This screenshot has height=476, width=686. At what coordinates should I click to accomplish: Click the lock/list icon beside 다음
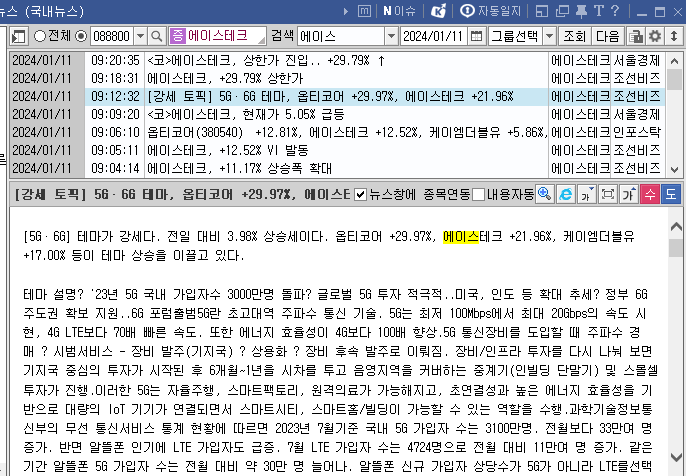click(x=636, y=36)
